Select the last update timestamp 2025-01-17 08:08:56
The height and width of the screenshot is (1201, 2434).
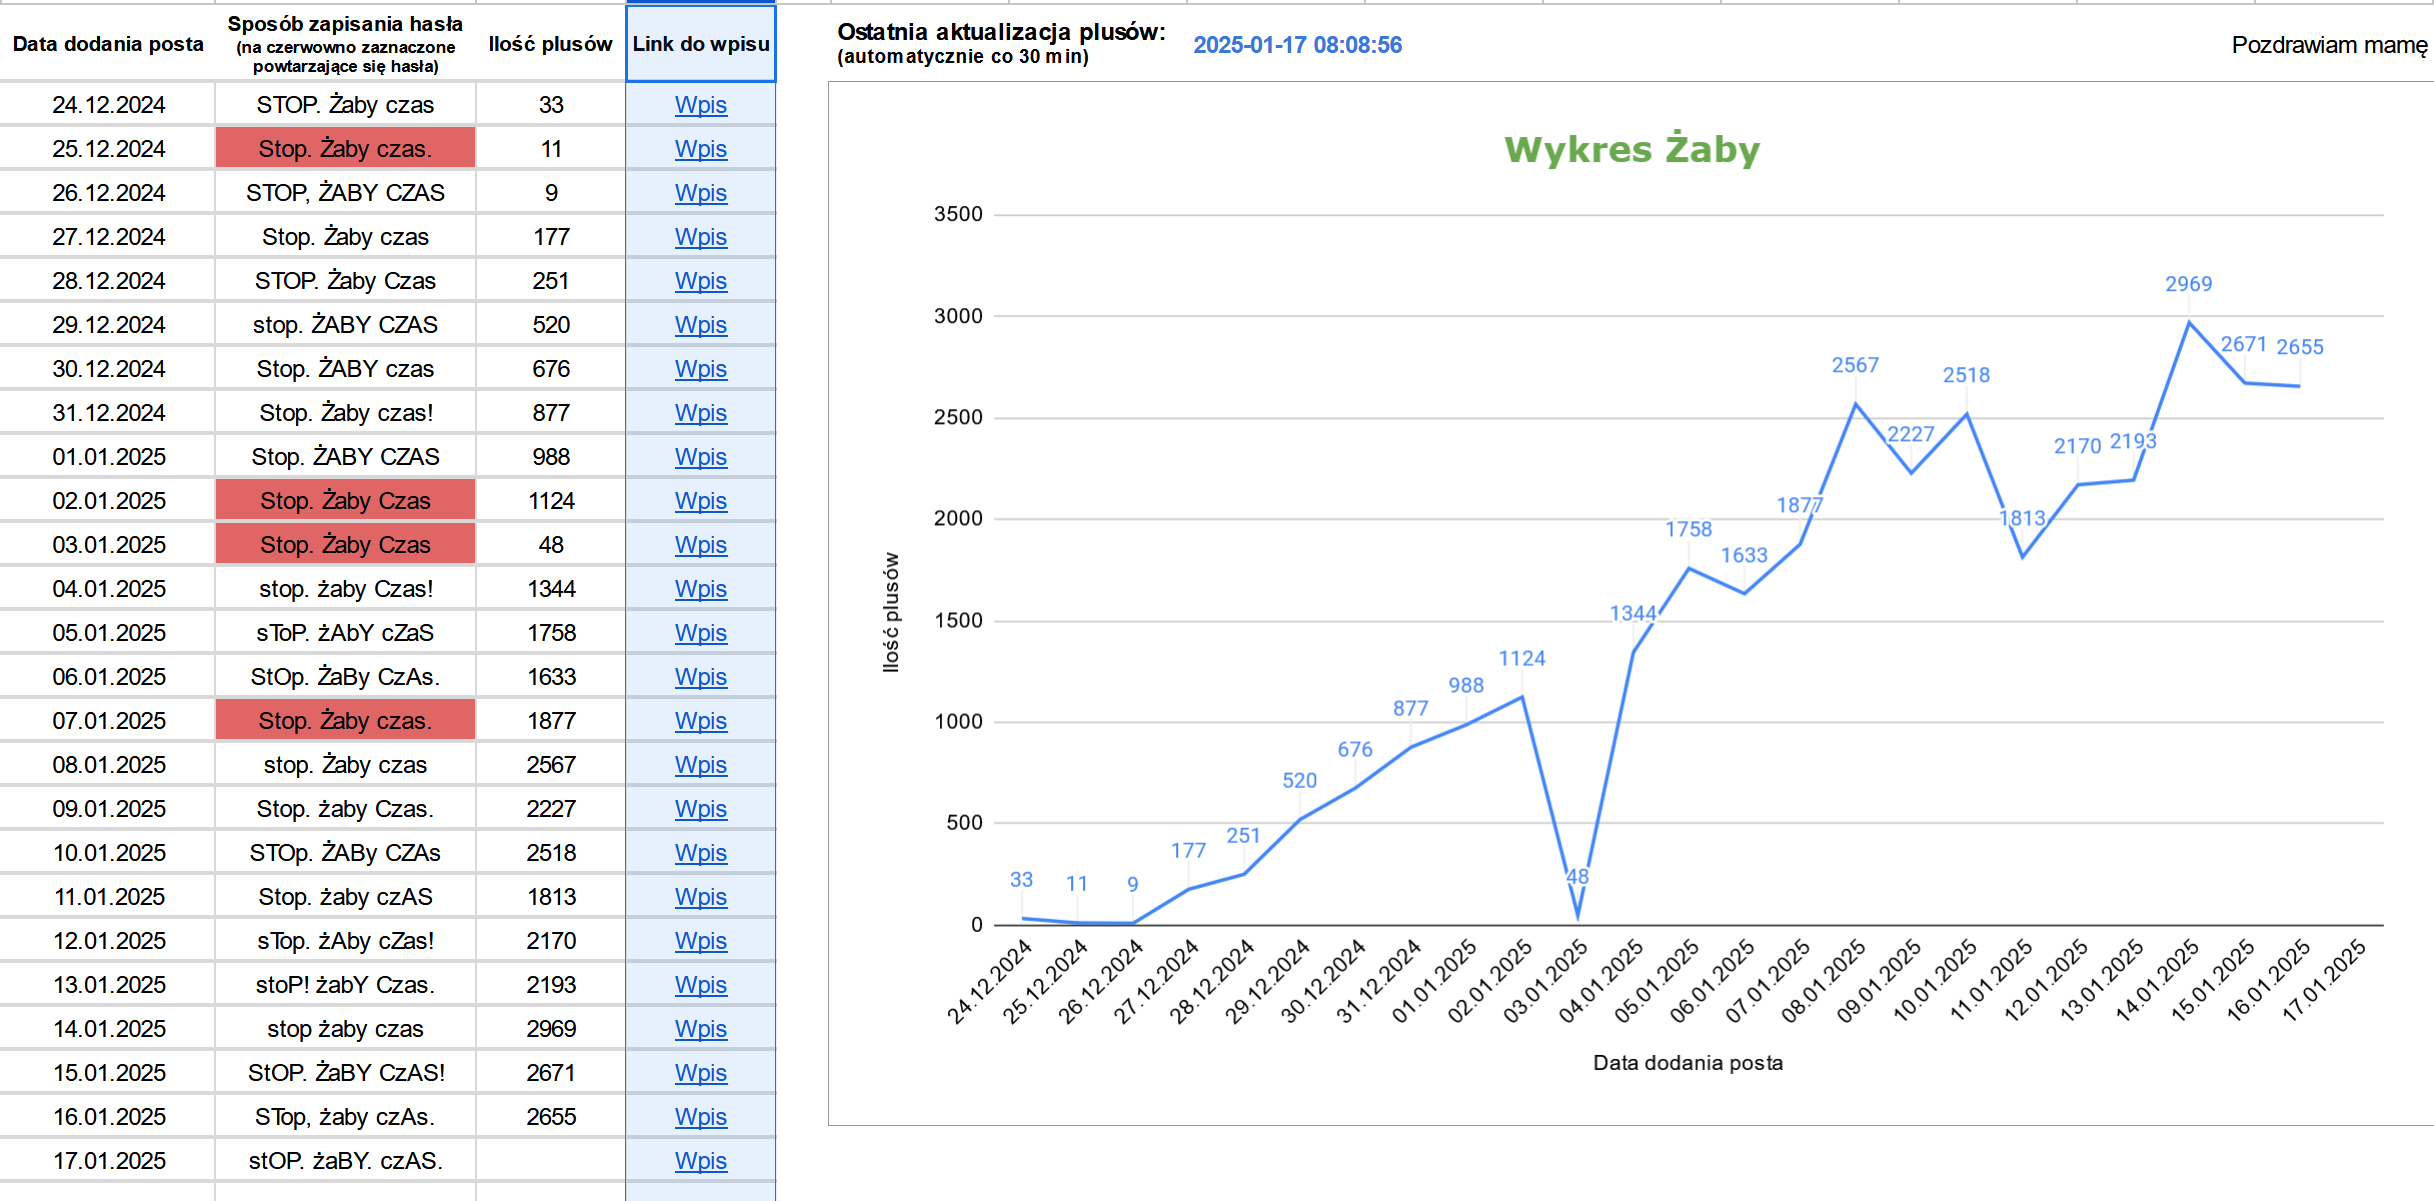pyautogui.click(x=1297, y=45)
